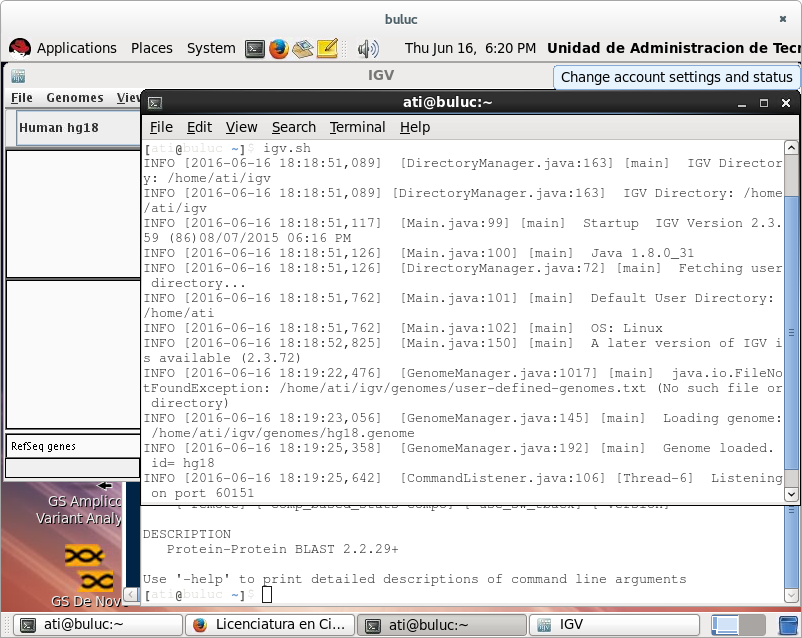Open the Applications menu

(77, 48)
